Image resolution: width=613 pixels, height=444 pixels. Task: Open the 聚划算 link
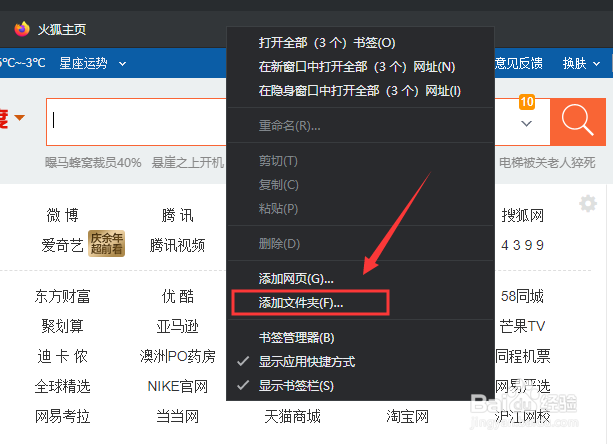(x=62, y=326)
